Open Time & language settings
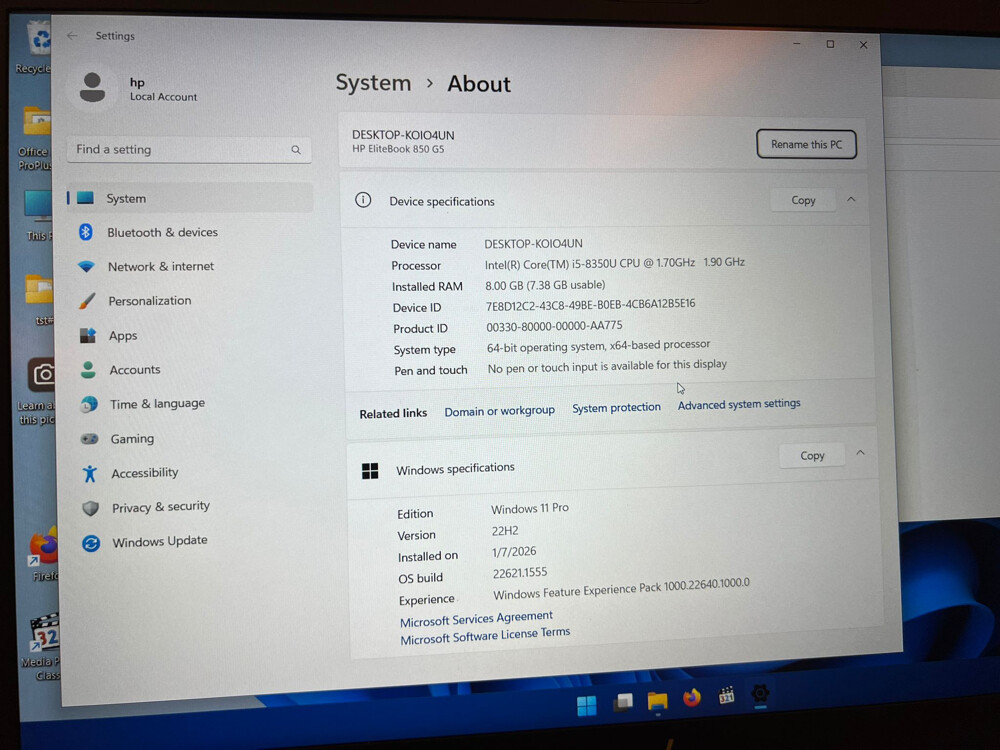Screen dimensions: 1000x750 coord(157,404)
